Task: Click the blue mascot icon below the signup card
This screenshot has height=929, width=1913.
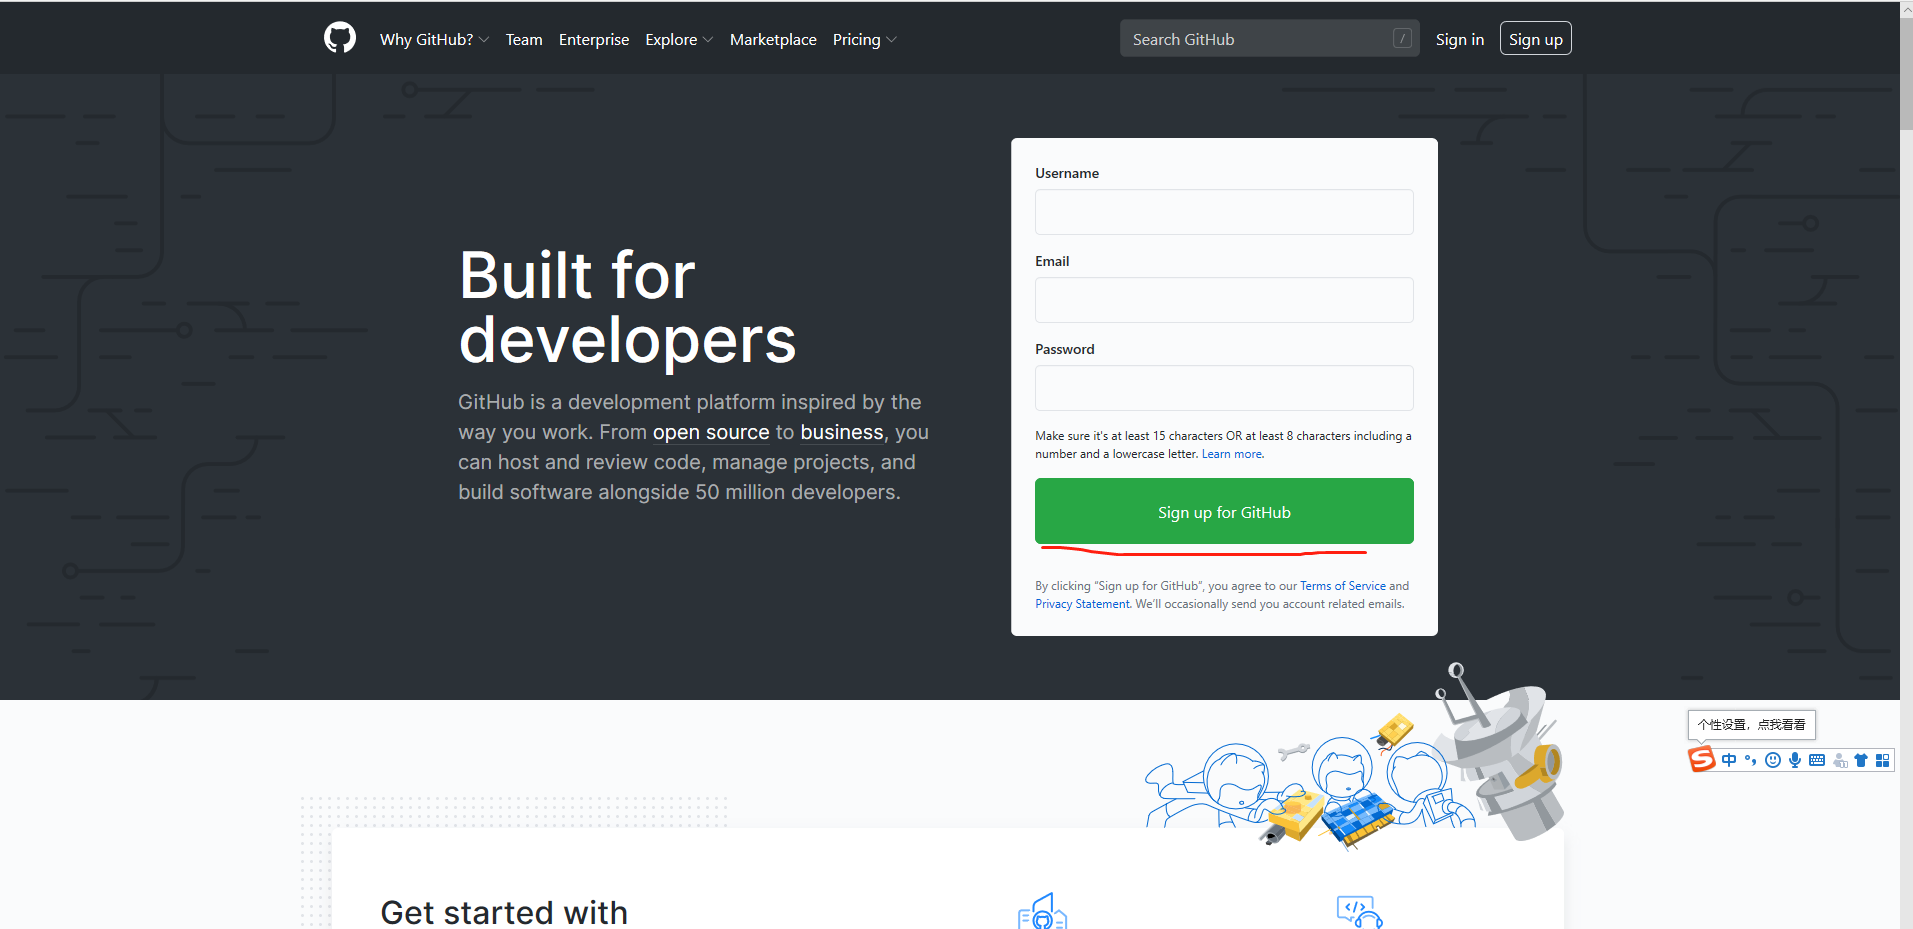Action: coord(1042,911)
